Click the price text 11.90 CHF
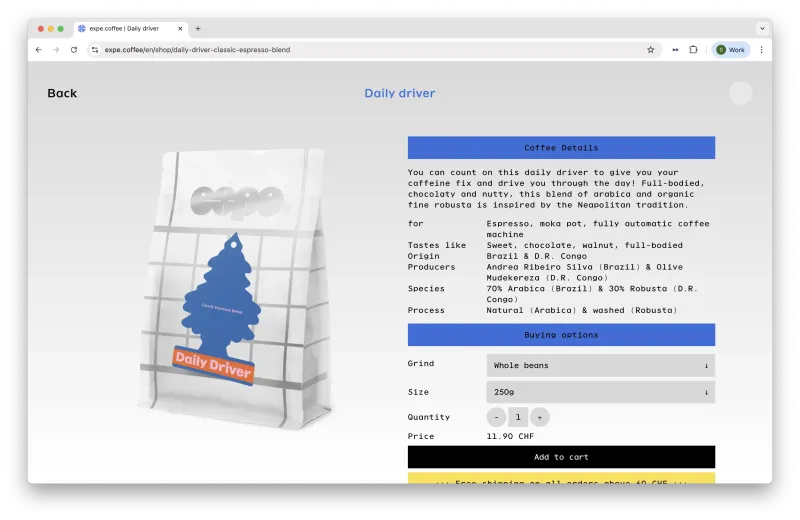The image size is (800, 520). click(510, 436)
